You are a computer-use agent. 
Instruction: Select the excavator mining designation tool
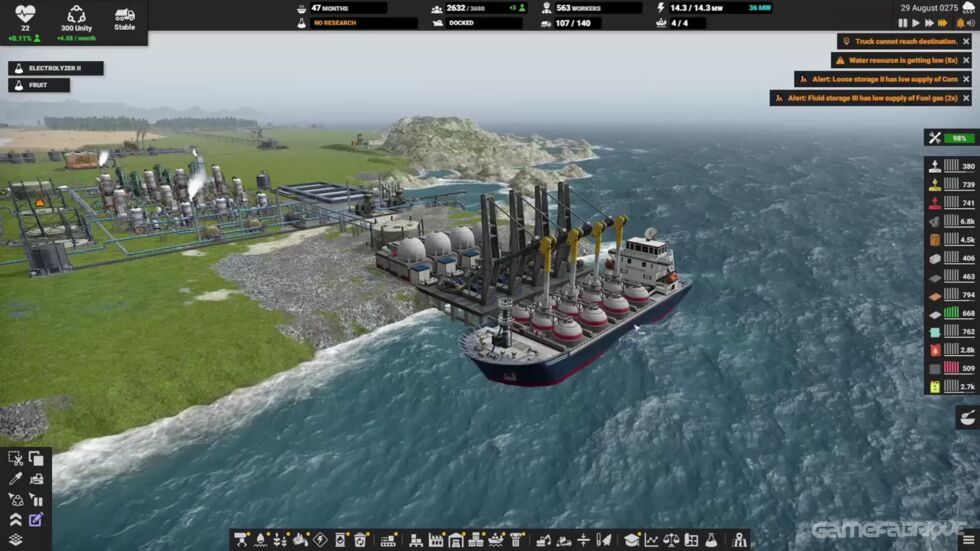[x=544, y=540]
